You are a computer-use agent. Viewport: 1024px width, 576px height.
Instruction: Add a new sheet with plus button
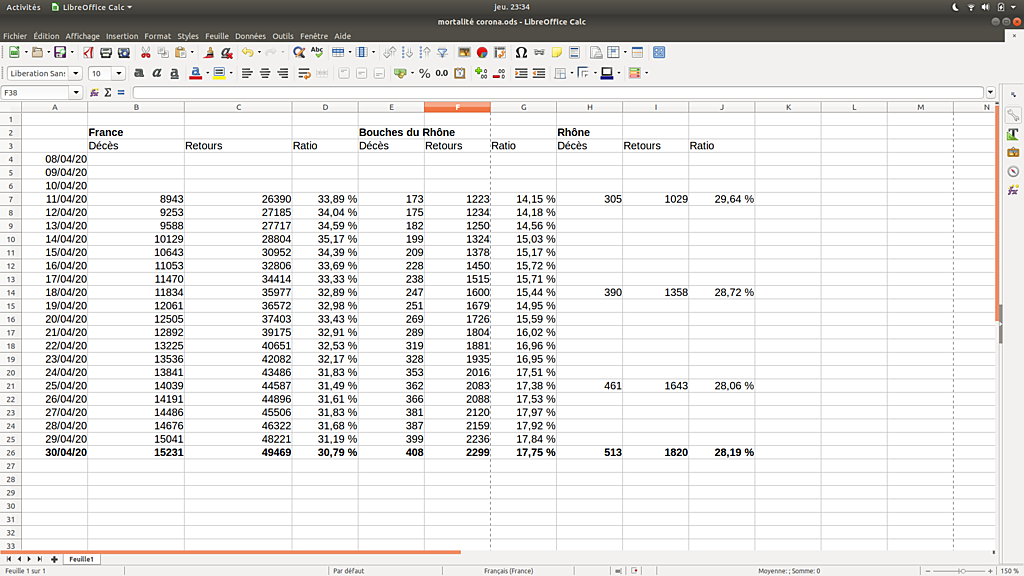(x=54, y=559)
